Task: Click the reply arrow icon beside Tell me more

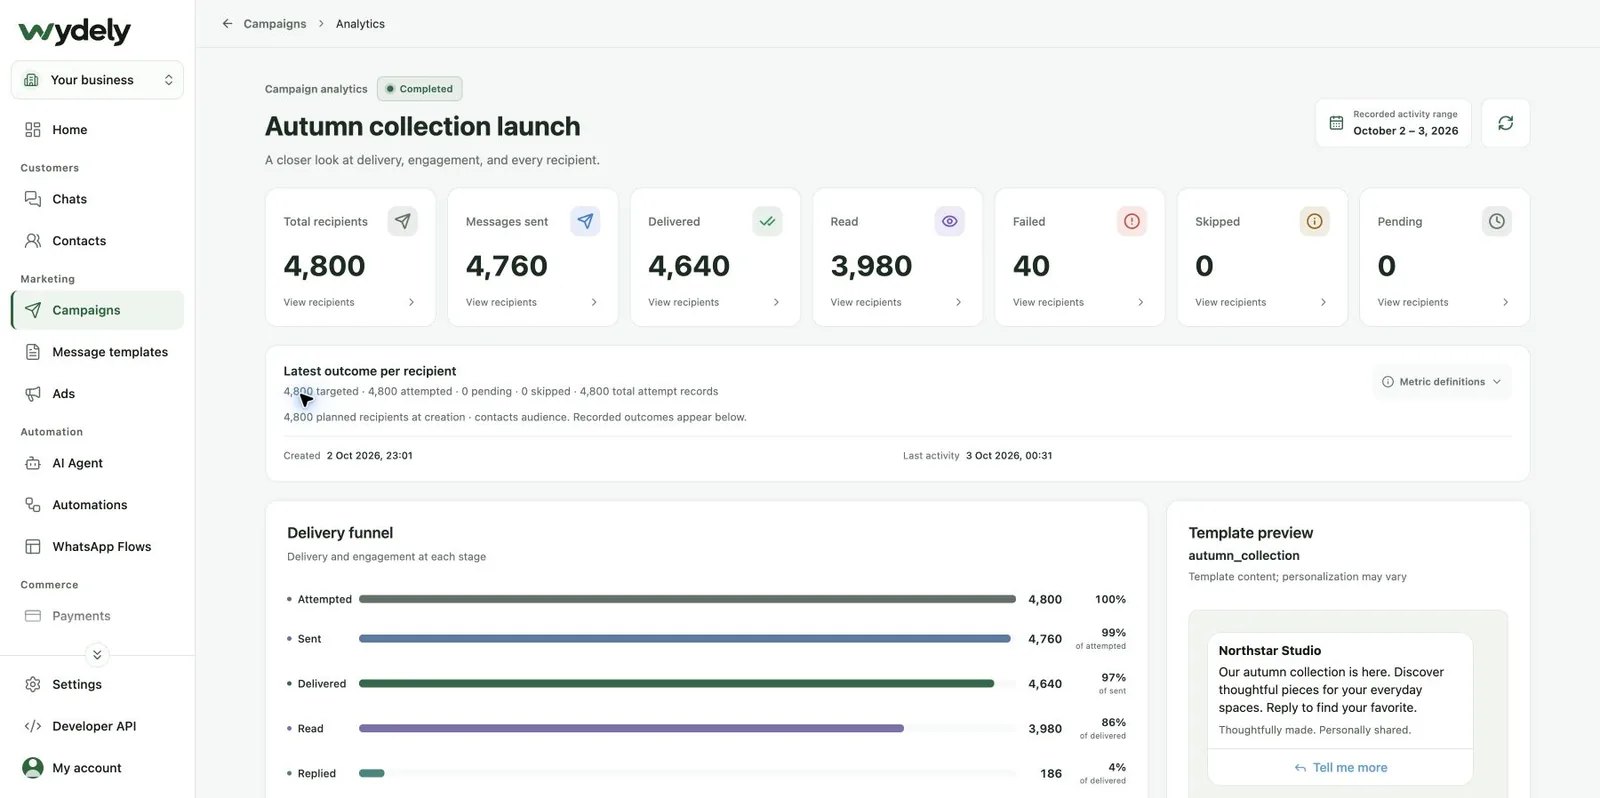Action: (x=1300, y=768)
